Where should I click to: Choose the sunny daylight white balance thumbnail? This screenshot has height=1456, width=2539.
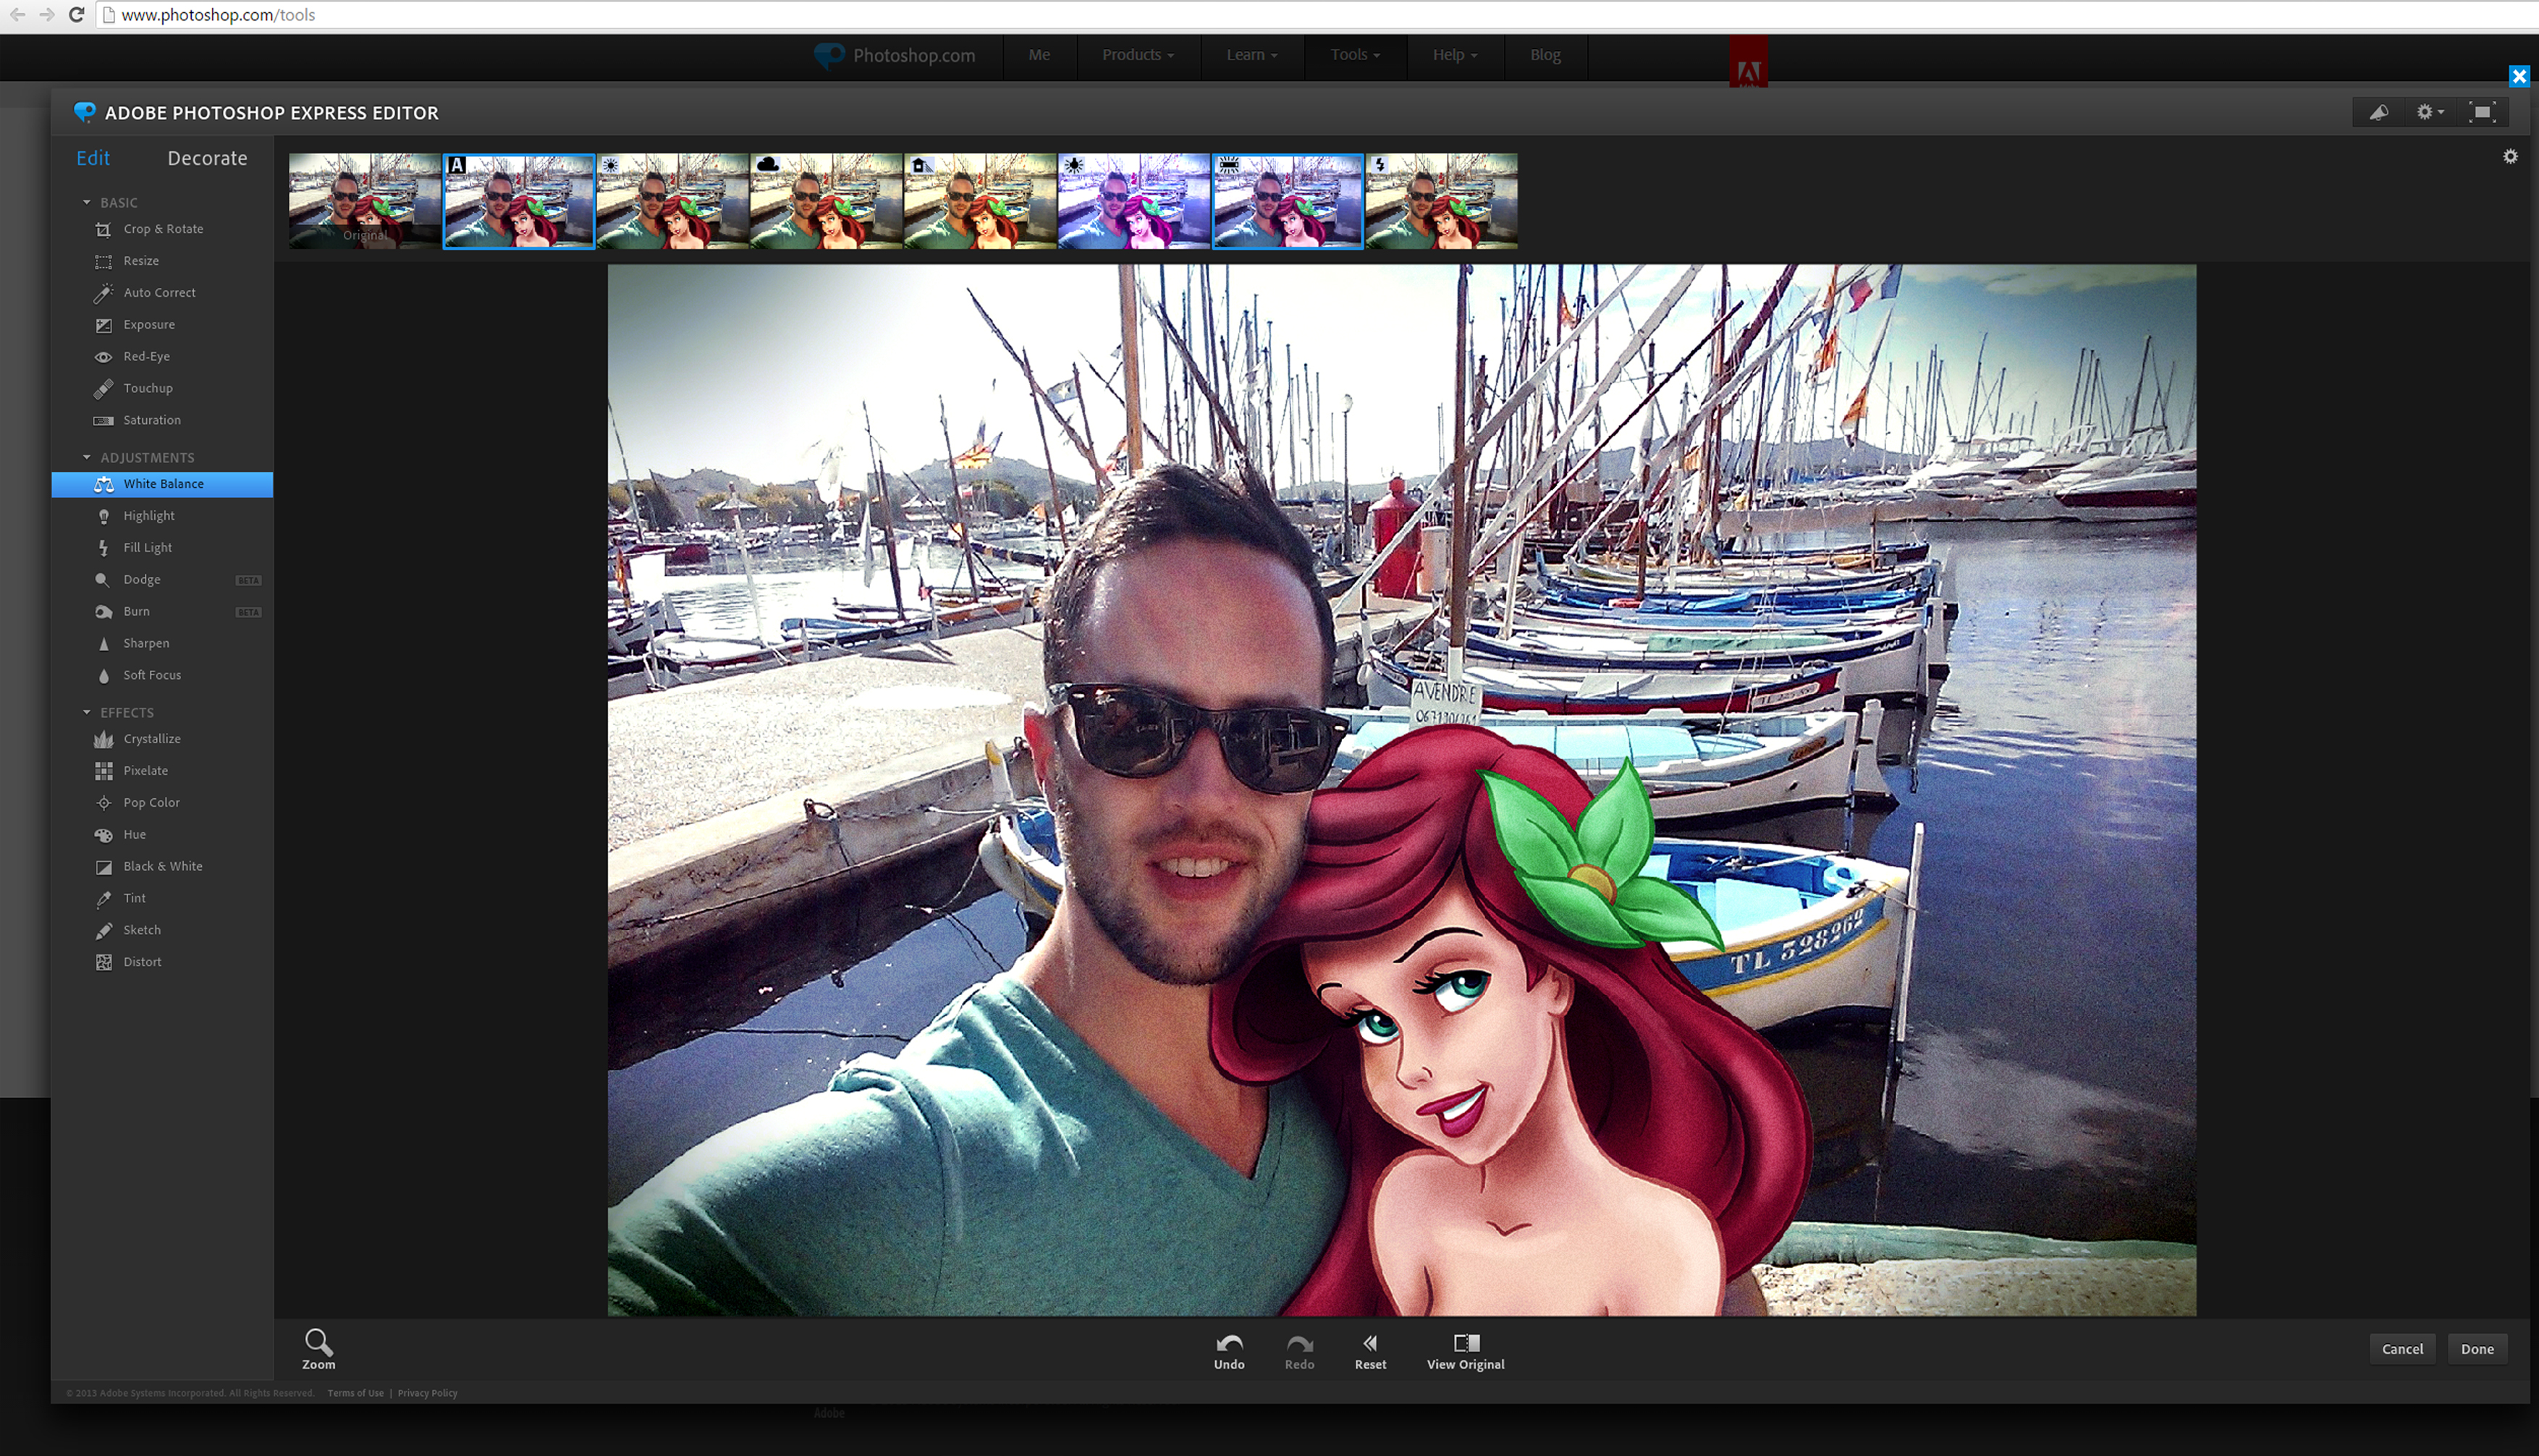(x=673, y=201)
